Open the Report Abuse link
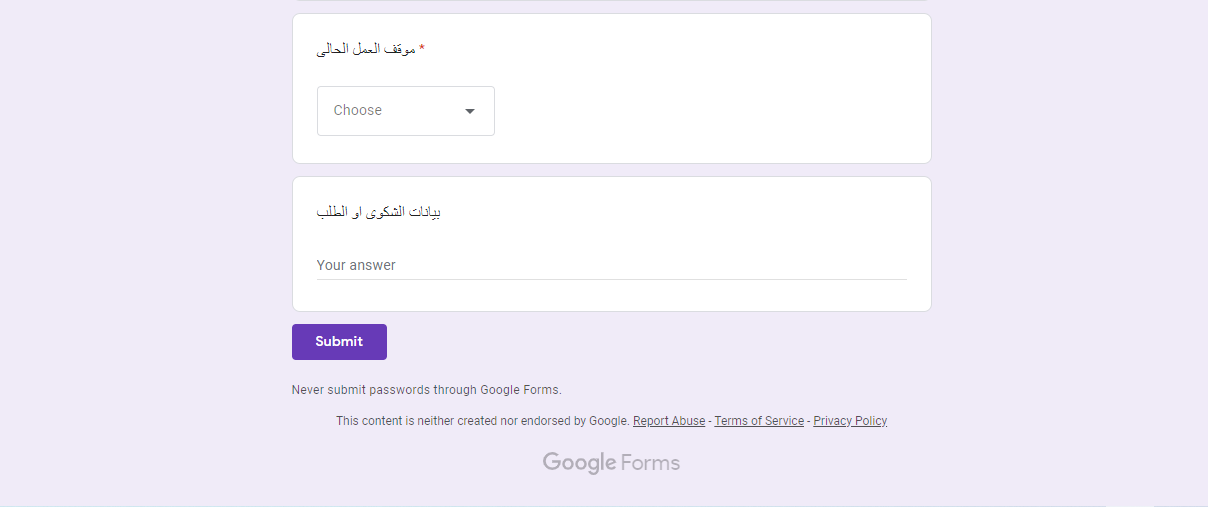The width and height of the screenshot is (1208, 507). click(669, 421)
